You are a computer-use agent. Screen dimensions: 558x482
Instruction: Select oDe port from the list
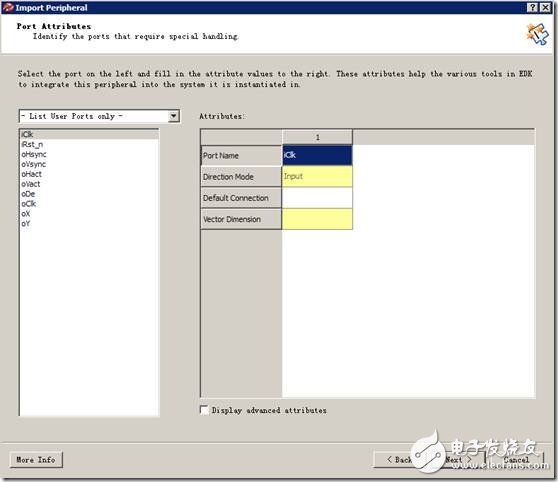pos(89,194)
